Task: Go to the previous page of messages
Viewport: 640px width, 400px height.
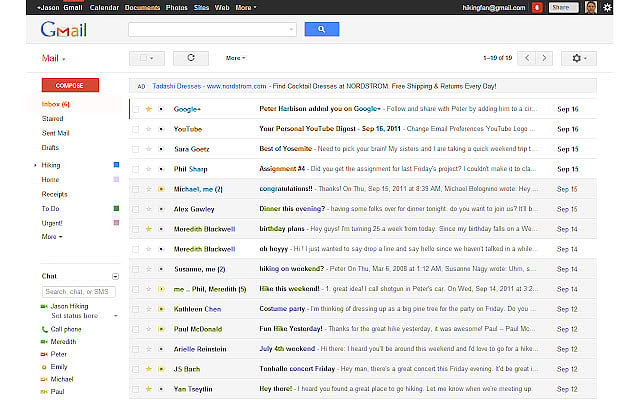Action: 527,58
